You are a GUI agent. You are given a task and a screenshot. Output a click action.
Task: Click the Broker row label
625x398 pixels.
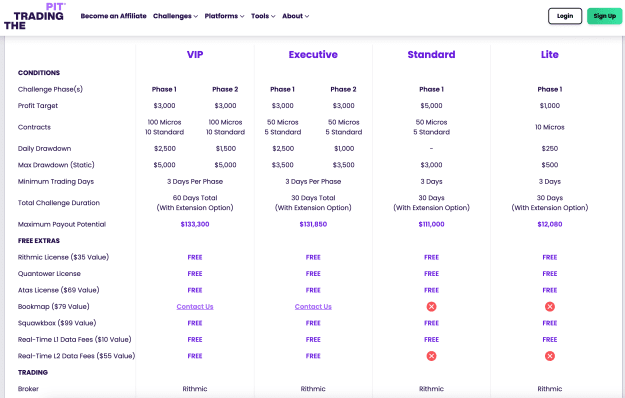(x=28, y=389)
